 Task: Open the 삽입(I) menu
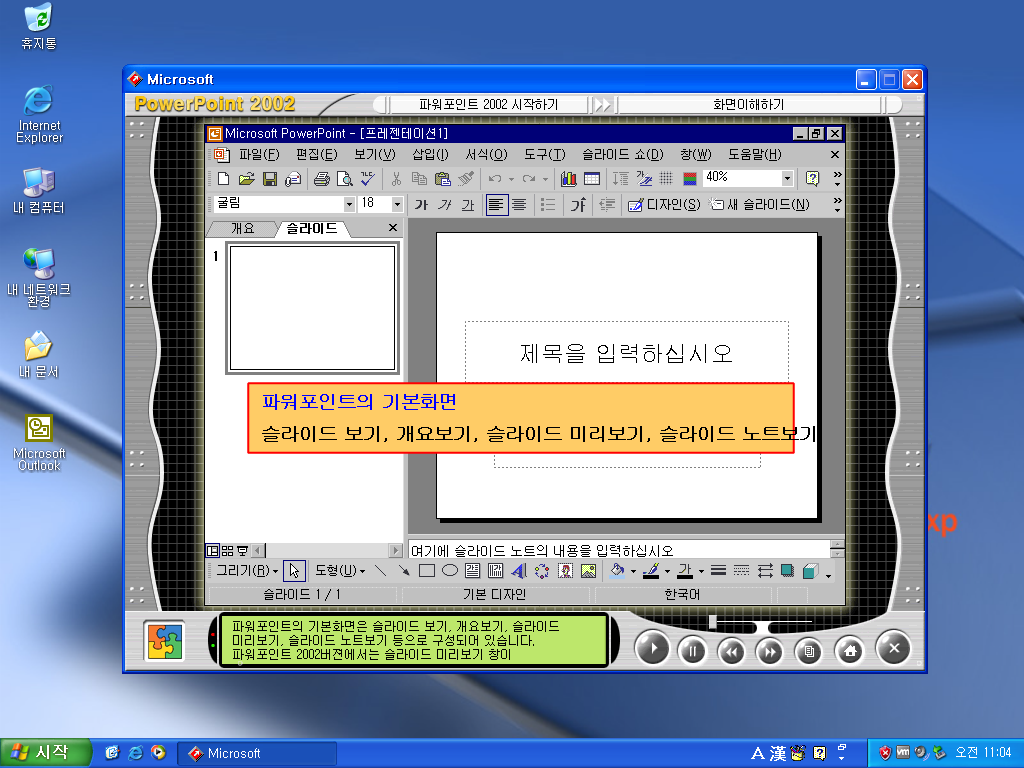430,155
